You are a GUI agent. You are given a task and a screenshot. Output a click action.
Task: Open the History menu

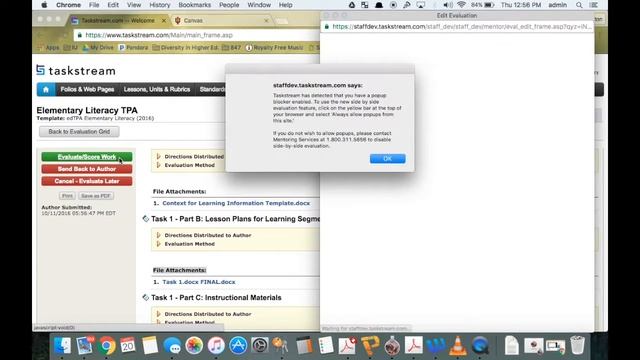tap(160, 5)
